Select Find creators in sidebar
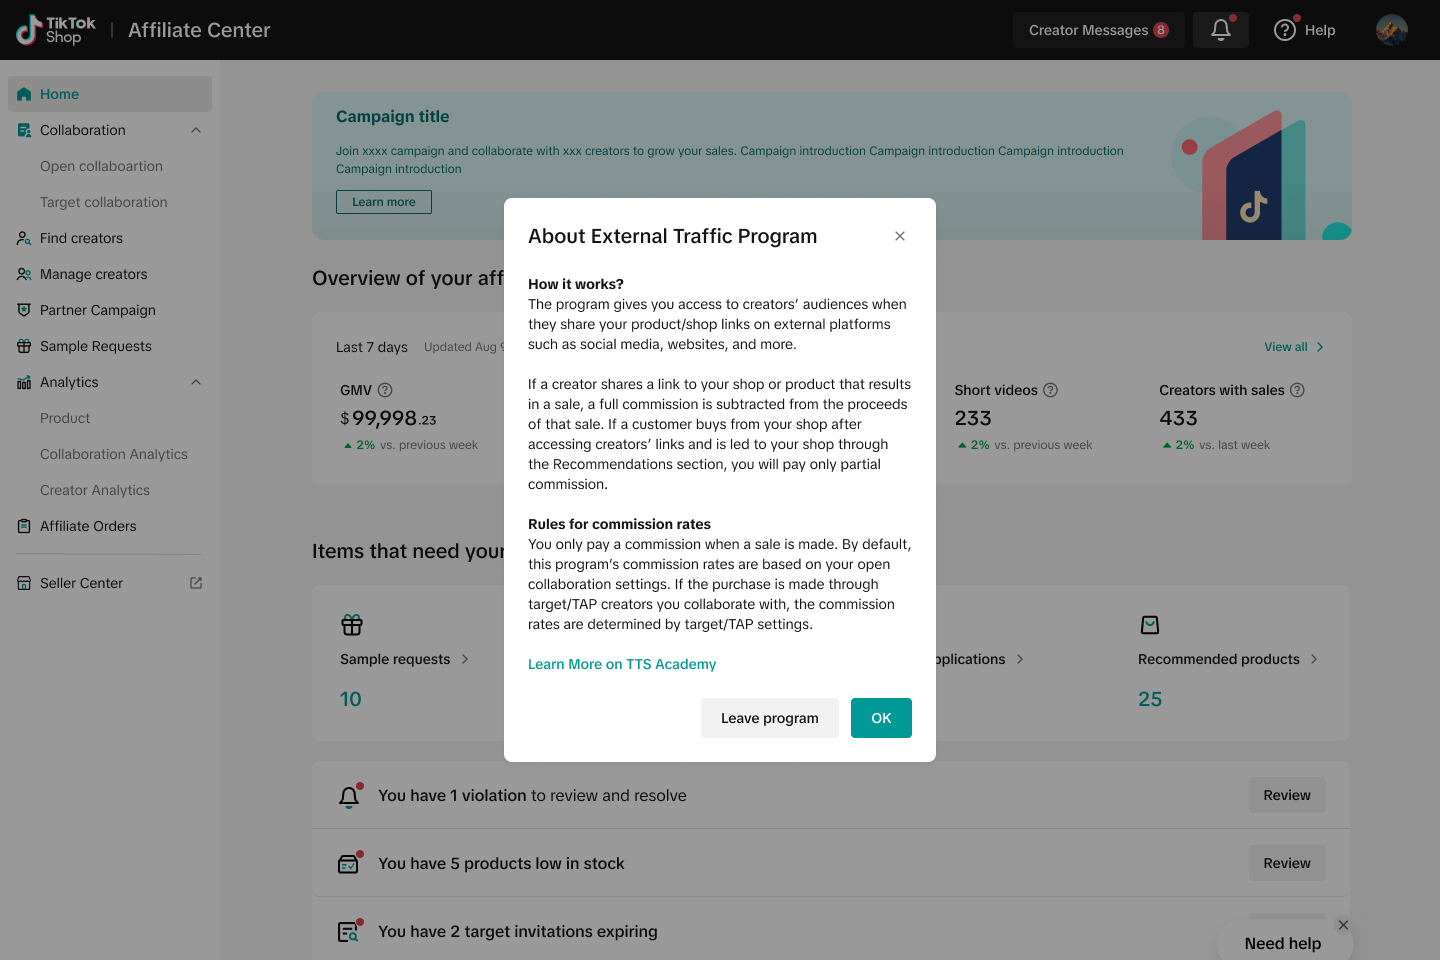Viewport: 1440px width, 960px height. click(x=81, y=238)
